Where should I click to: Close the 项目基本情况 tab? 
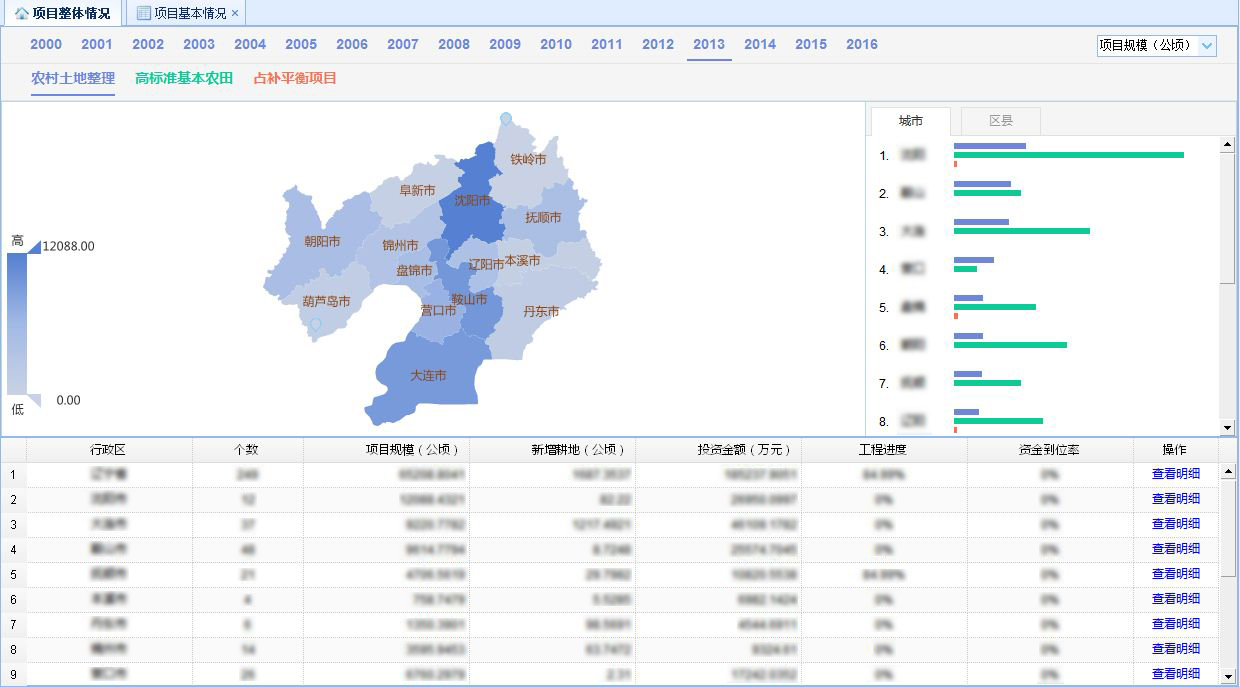(235, 14)
